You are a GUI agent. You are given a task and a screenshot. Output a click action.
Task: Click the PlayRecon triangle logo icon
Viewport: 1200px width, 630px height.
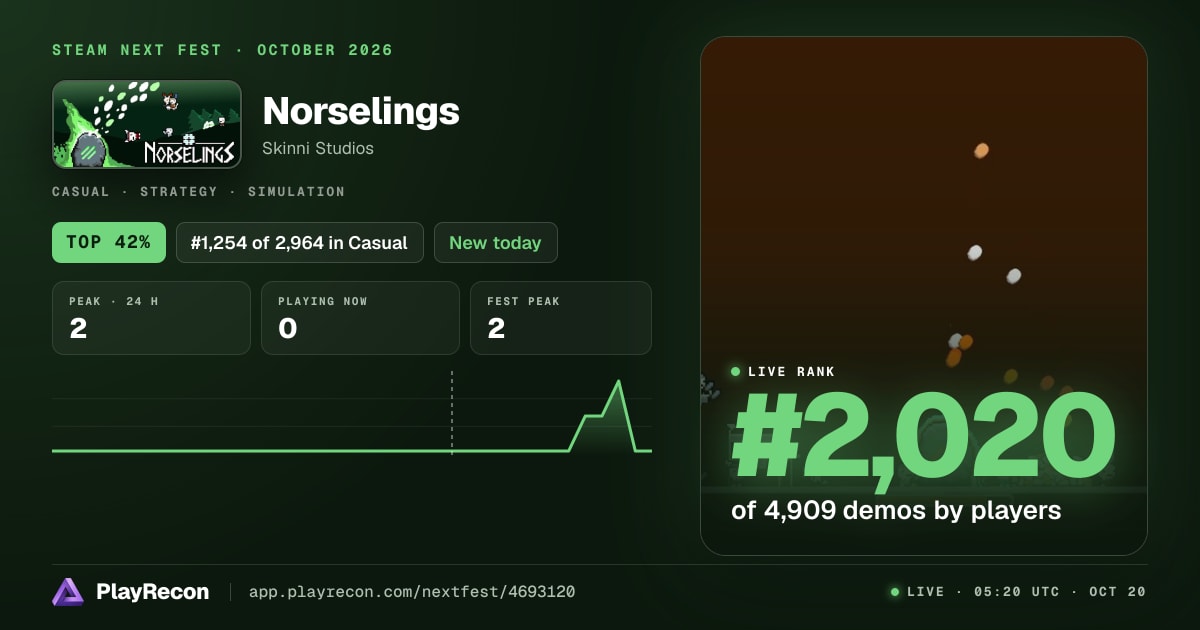[x=68, y=592]
